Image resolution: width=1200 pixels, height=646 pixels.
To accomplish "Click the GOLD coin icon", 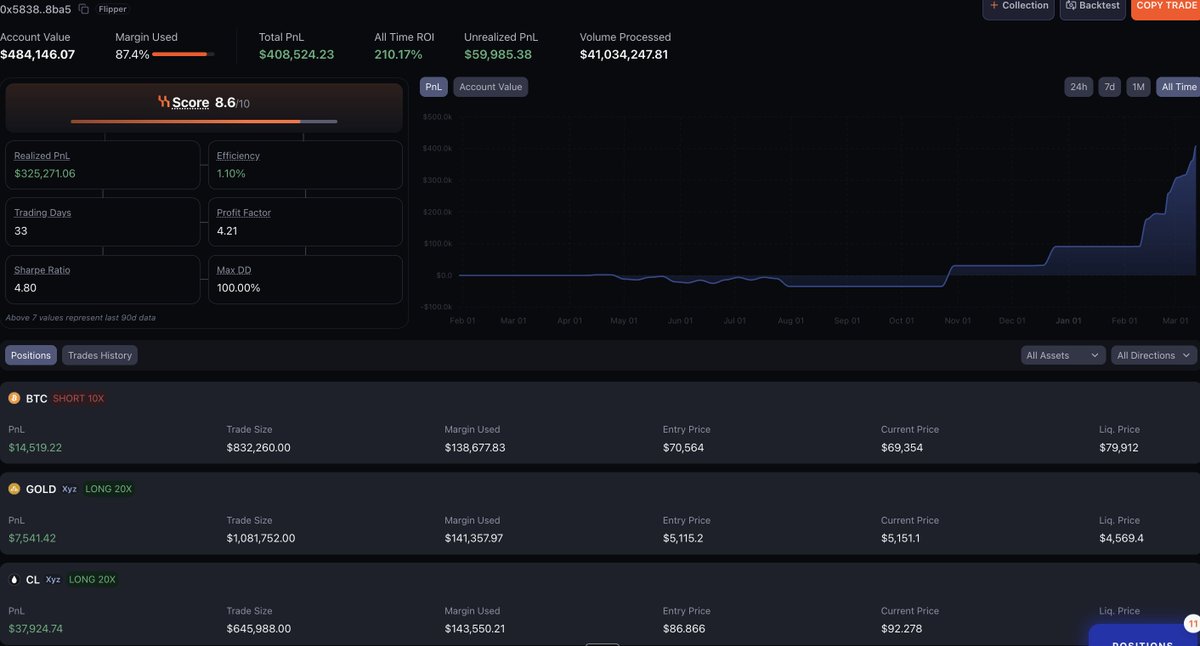I will (13, 488).
